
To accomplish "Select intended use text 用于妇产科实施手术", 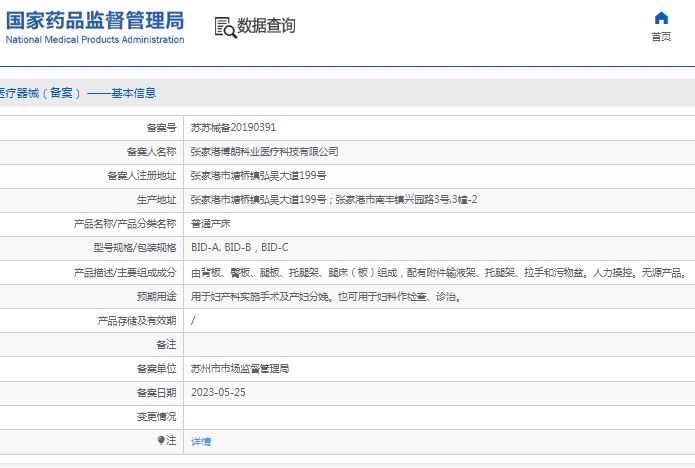I will point(326,296).
